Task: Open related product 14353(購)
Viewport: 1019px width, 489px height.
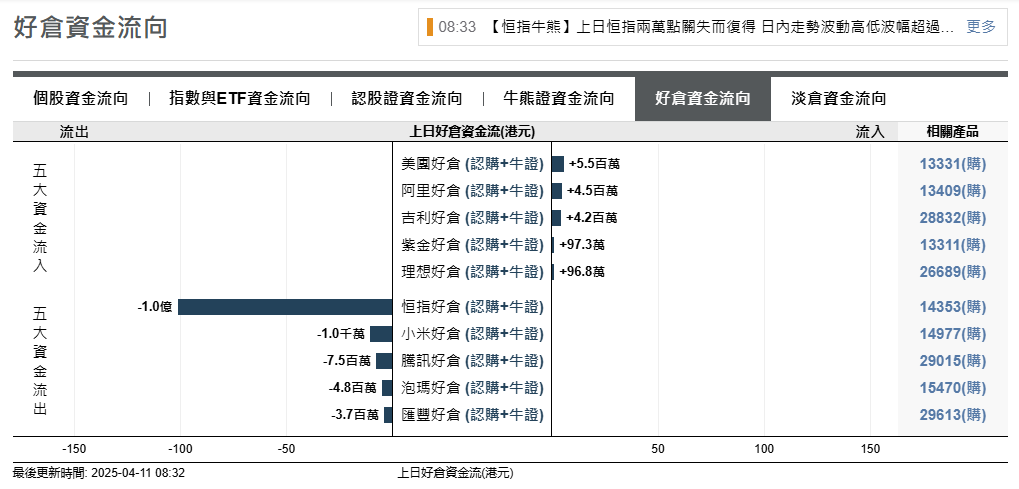Action: pos(952,307)
